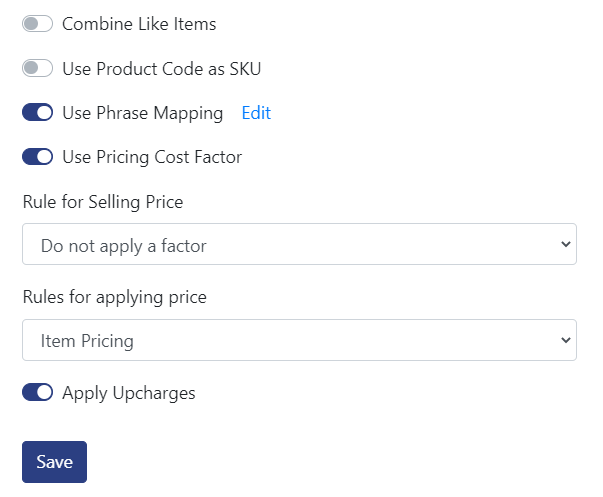Viewport: 603px width, 497px height.
Task: Turn on Use Product Code as SKU switch
Action: [37, 68]
